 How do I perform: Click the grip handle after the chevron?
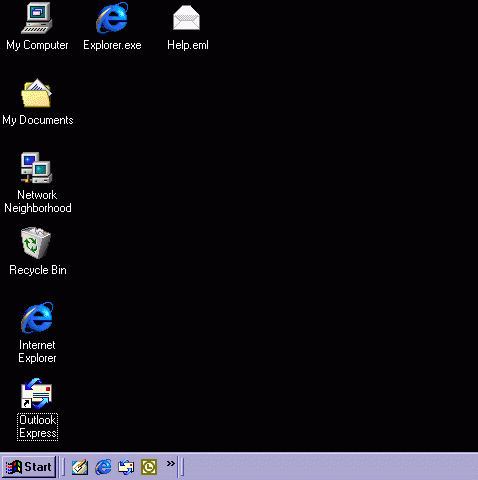click(182, 467)
